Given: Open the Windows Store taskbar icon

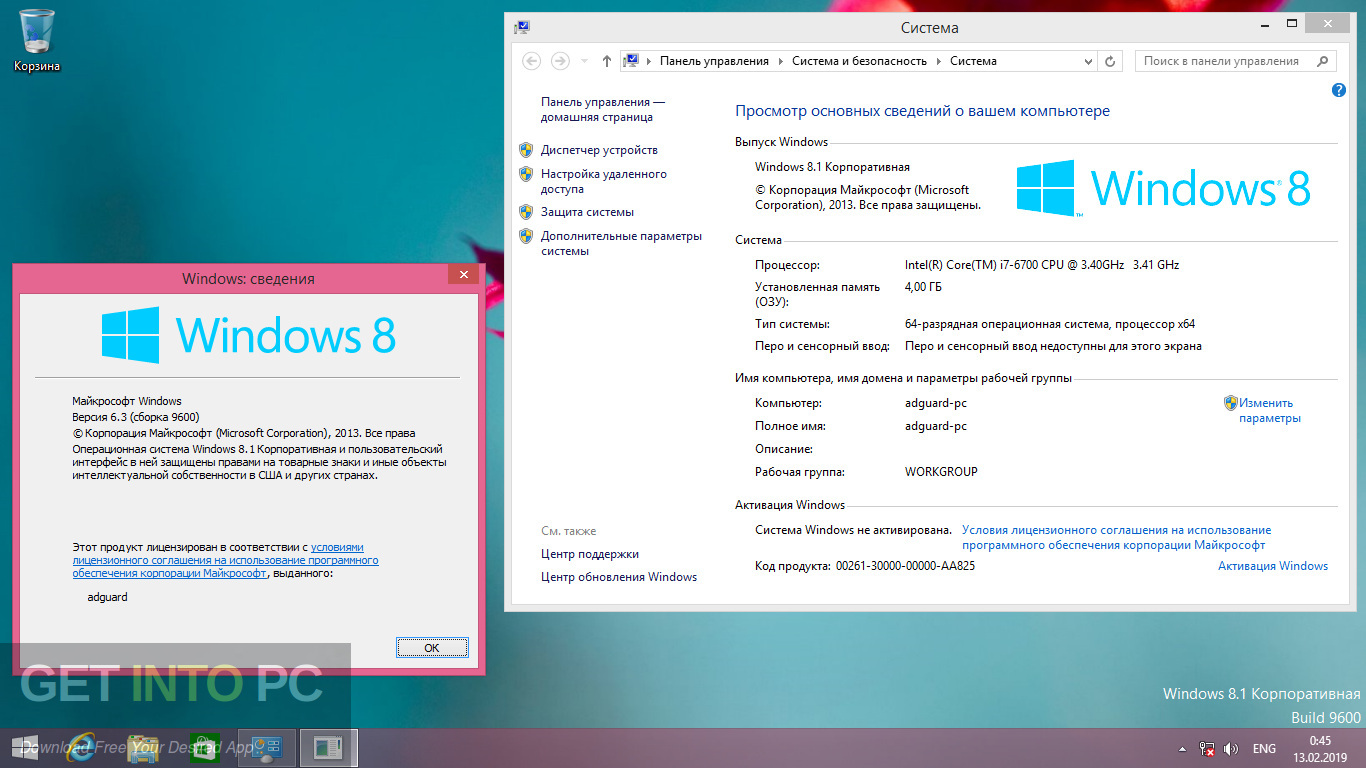Looking at the screenshot, I should click(x=203, y=748).
